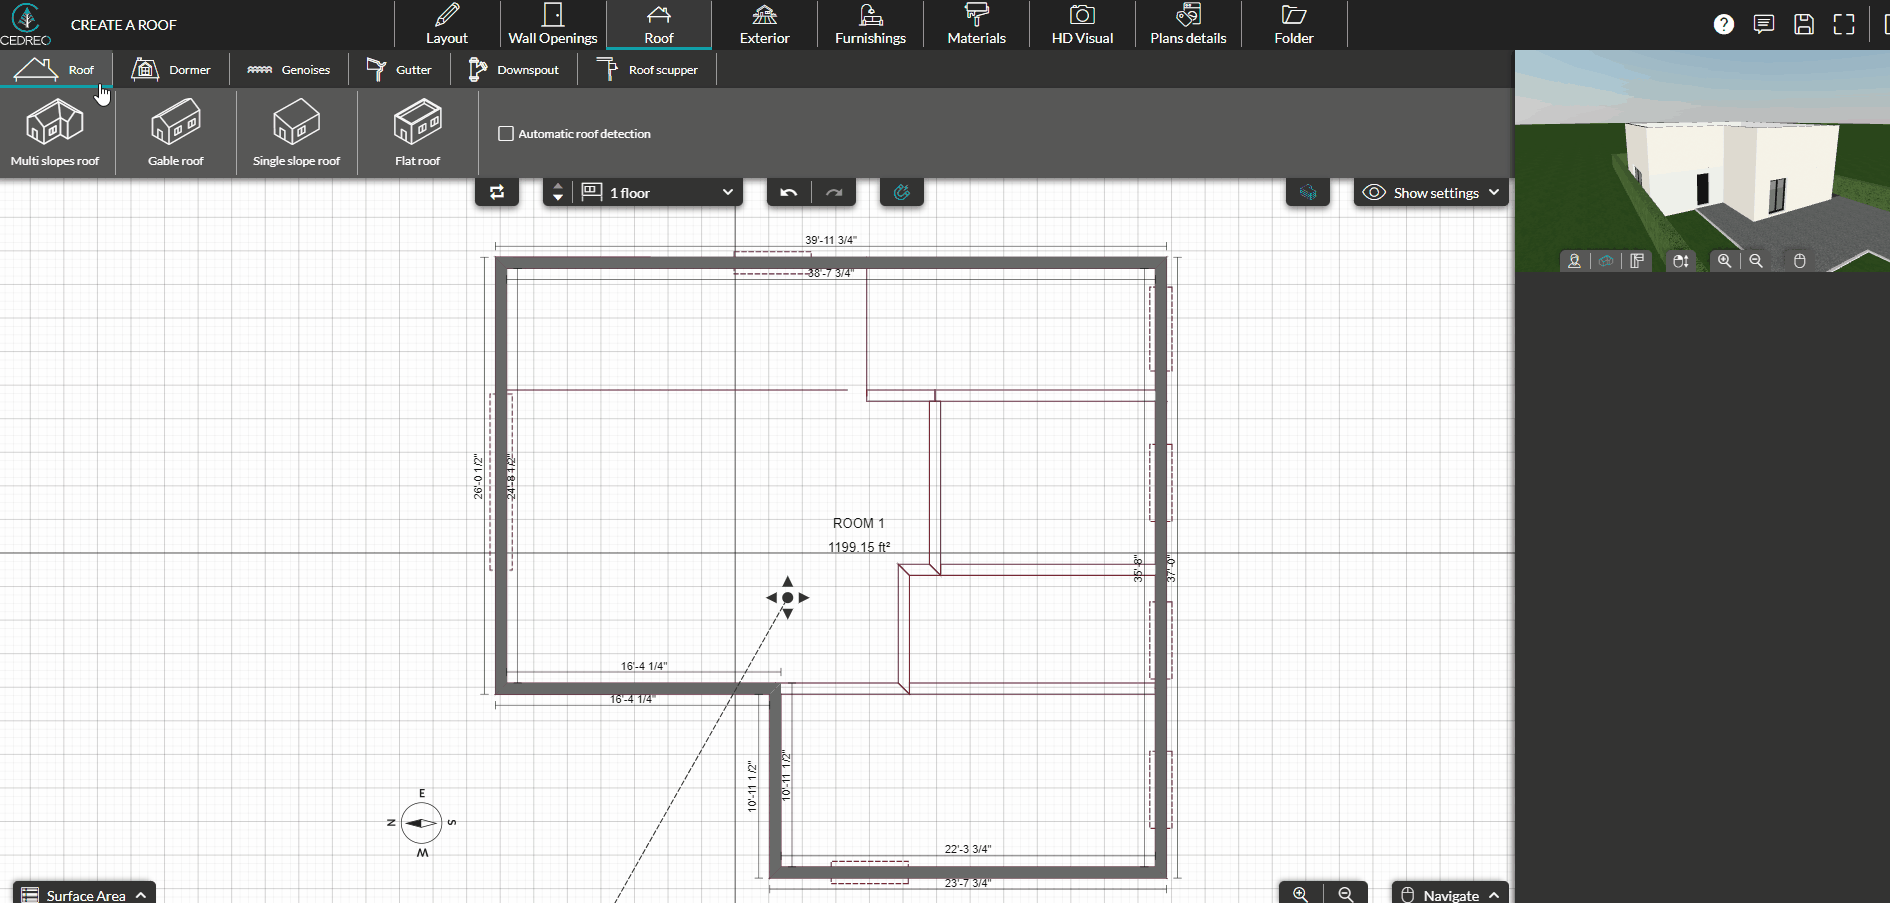Select the Multi slopes roof tool
The height and width of the screenshot is (903, 1890).
tap(56, 131)
